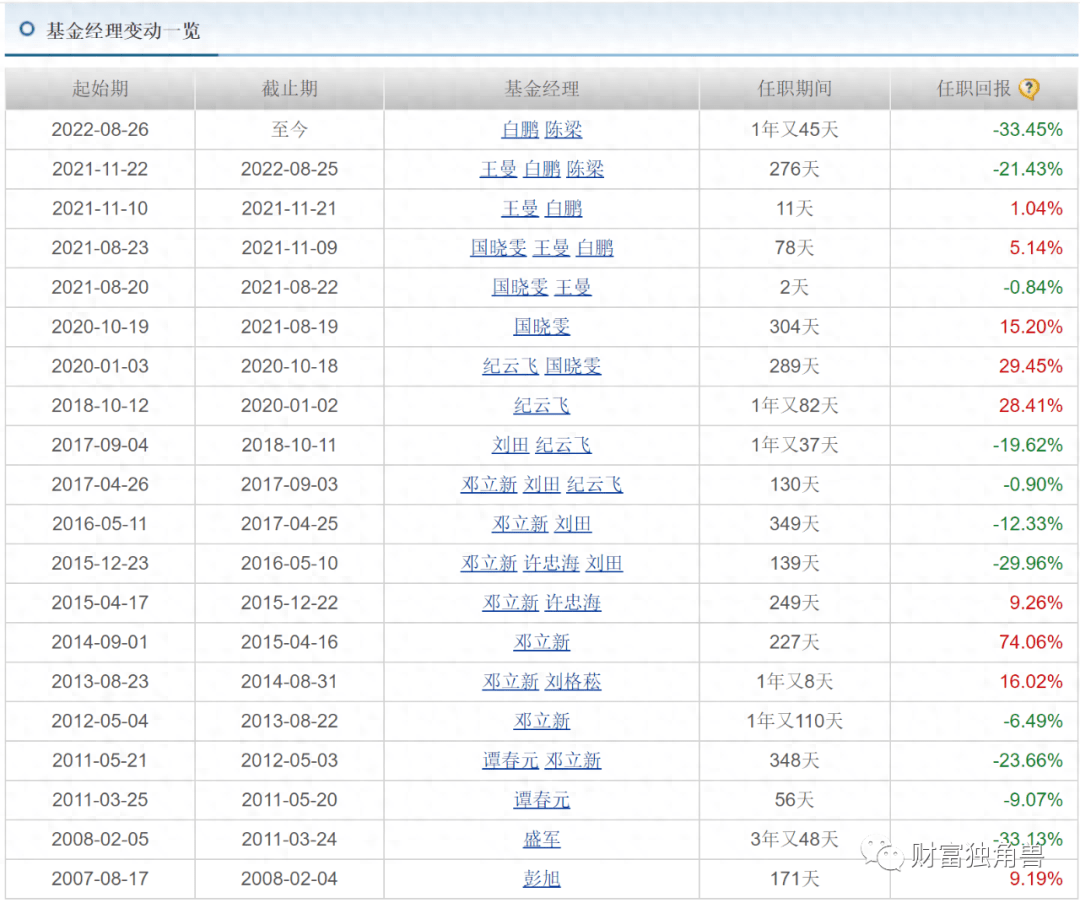Click the circle bullet icon before 基金经理变动一览
Viewport: 1080px width, 903px height.
click(x=27, y=30)
